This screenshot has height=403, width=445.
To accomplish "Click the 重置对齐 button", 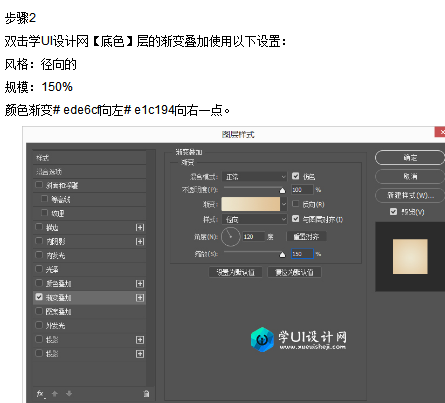I will [x=306, y=237].
